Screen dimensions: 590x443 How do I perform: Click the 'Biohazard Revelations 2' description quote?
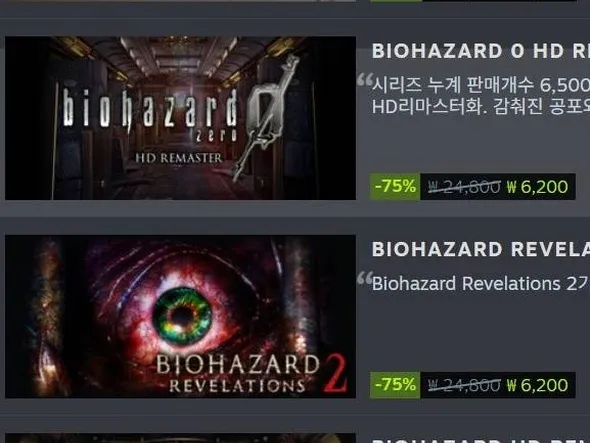tap(481, 283)
